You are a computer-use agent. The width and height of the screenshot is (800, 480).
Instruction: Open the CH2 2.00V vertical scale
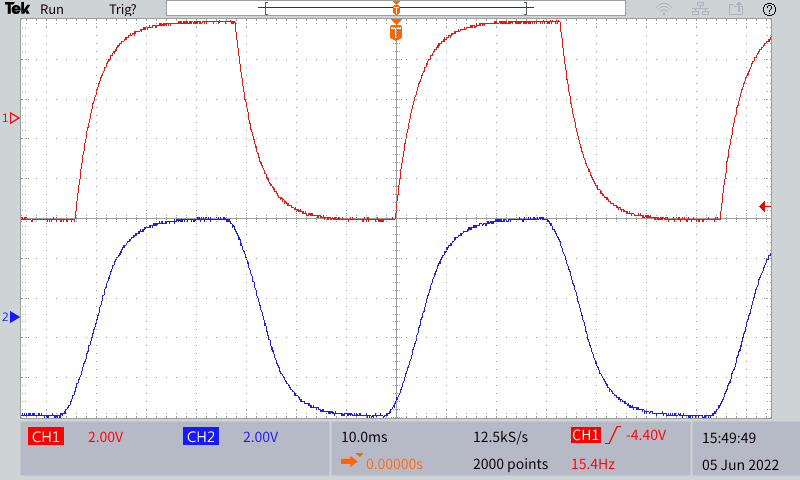(260, 437)
